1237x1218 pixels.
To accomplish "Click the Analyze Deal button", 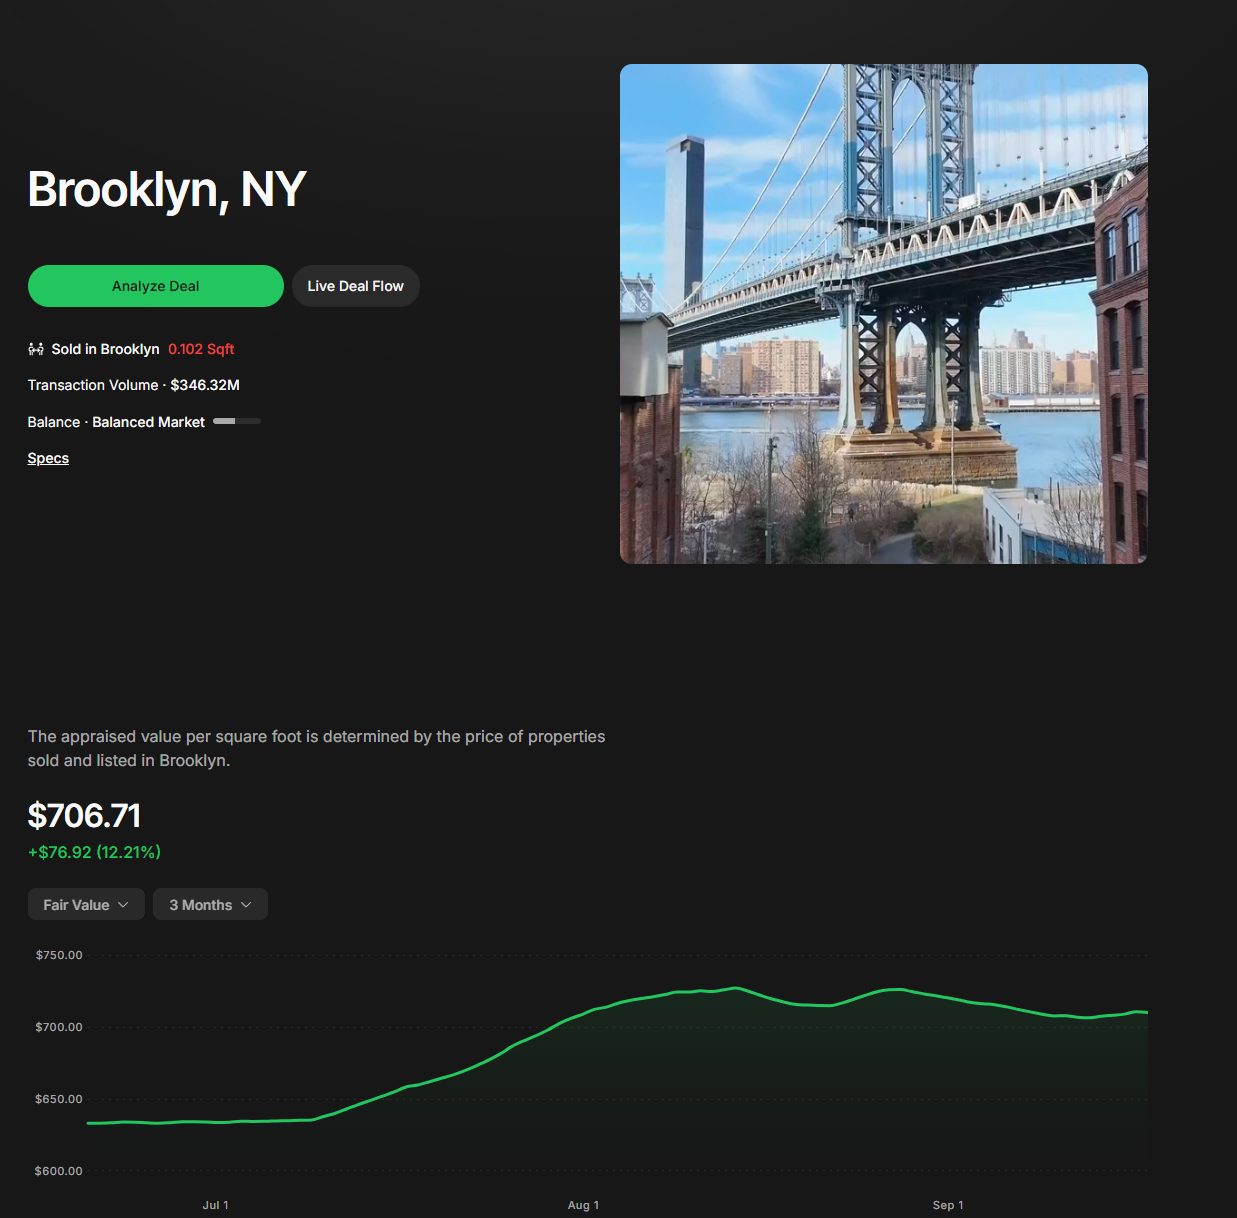I will [x=156, y=286].
